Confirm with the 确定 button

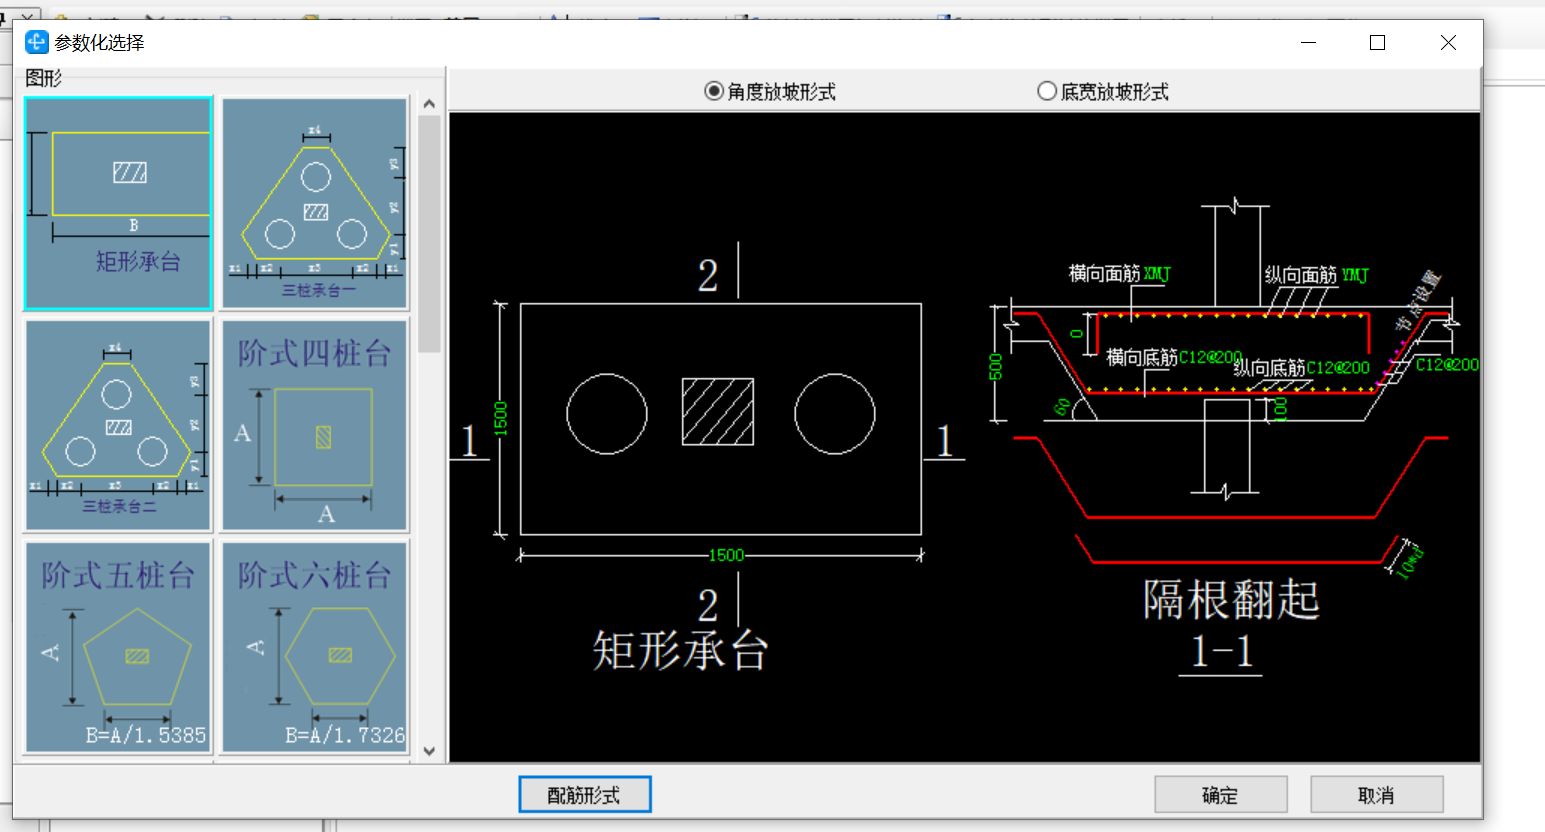1221,795
